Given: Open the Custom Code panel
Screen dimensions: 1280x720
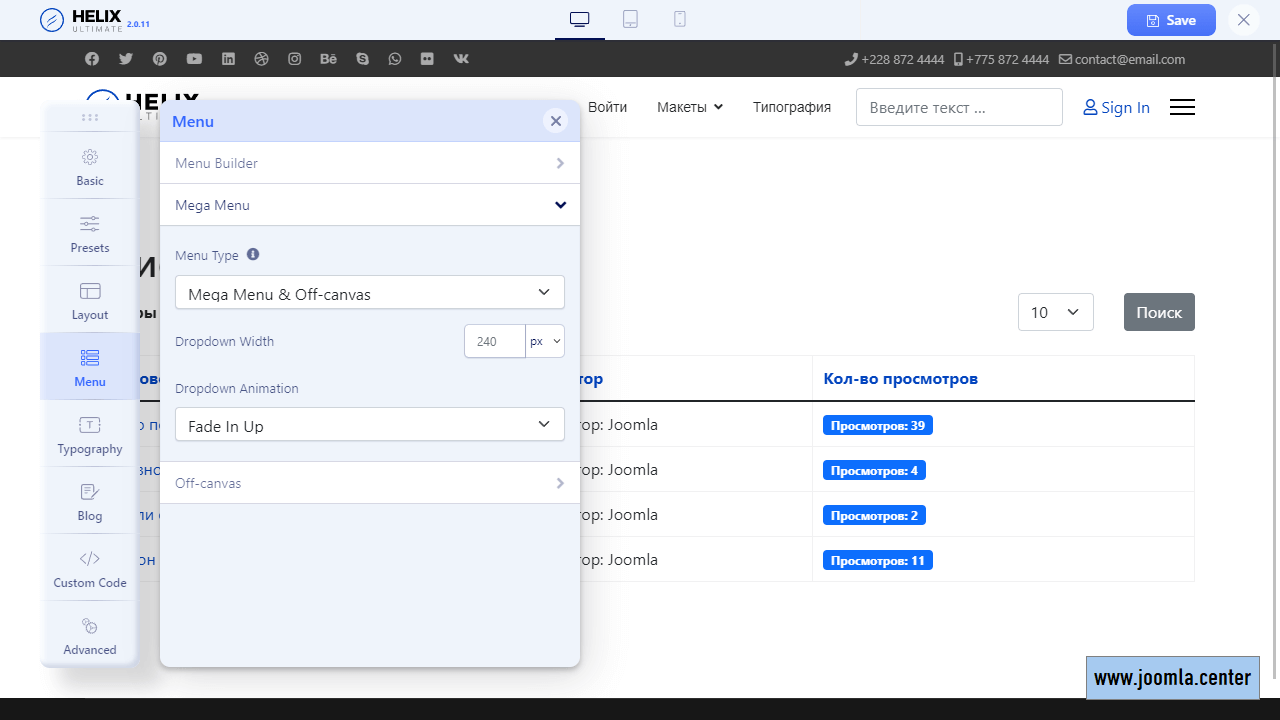Looking at the screenshot, I should coord(90,568).
